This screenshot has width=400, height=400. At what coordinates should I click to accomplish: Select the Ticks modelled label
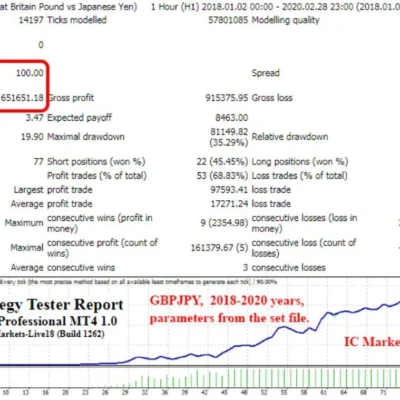pyautogui.click(x=77, y=20)
